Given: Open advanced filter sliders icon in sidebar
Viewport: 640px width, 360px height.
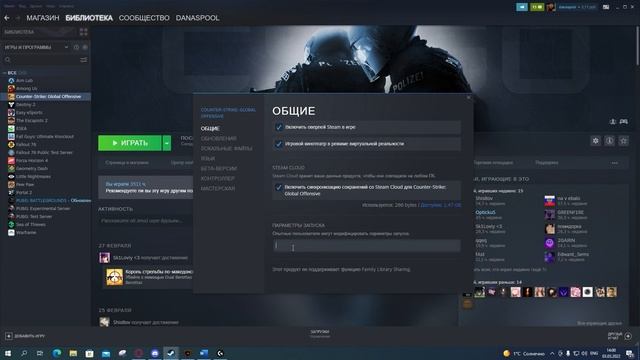Looking at the screenshot, I should pos(84,60).
